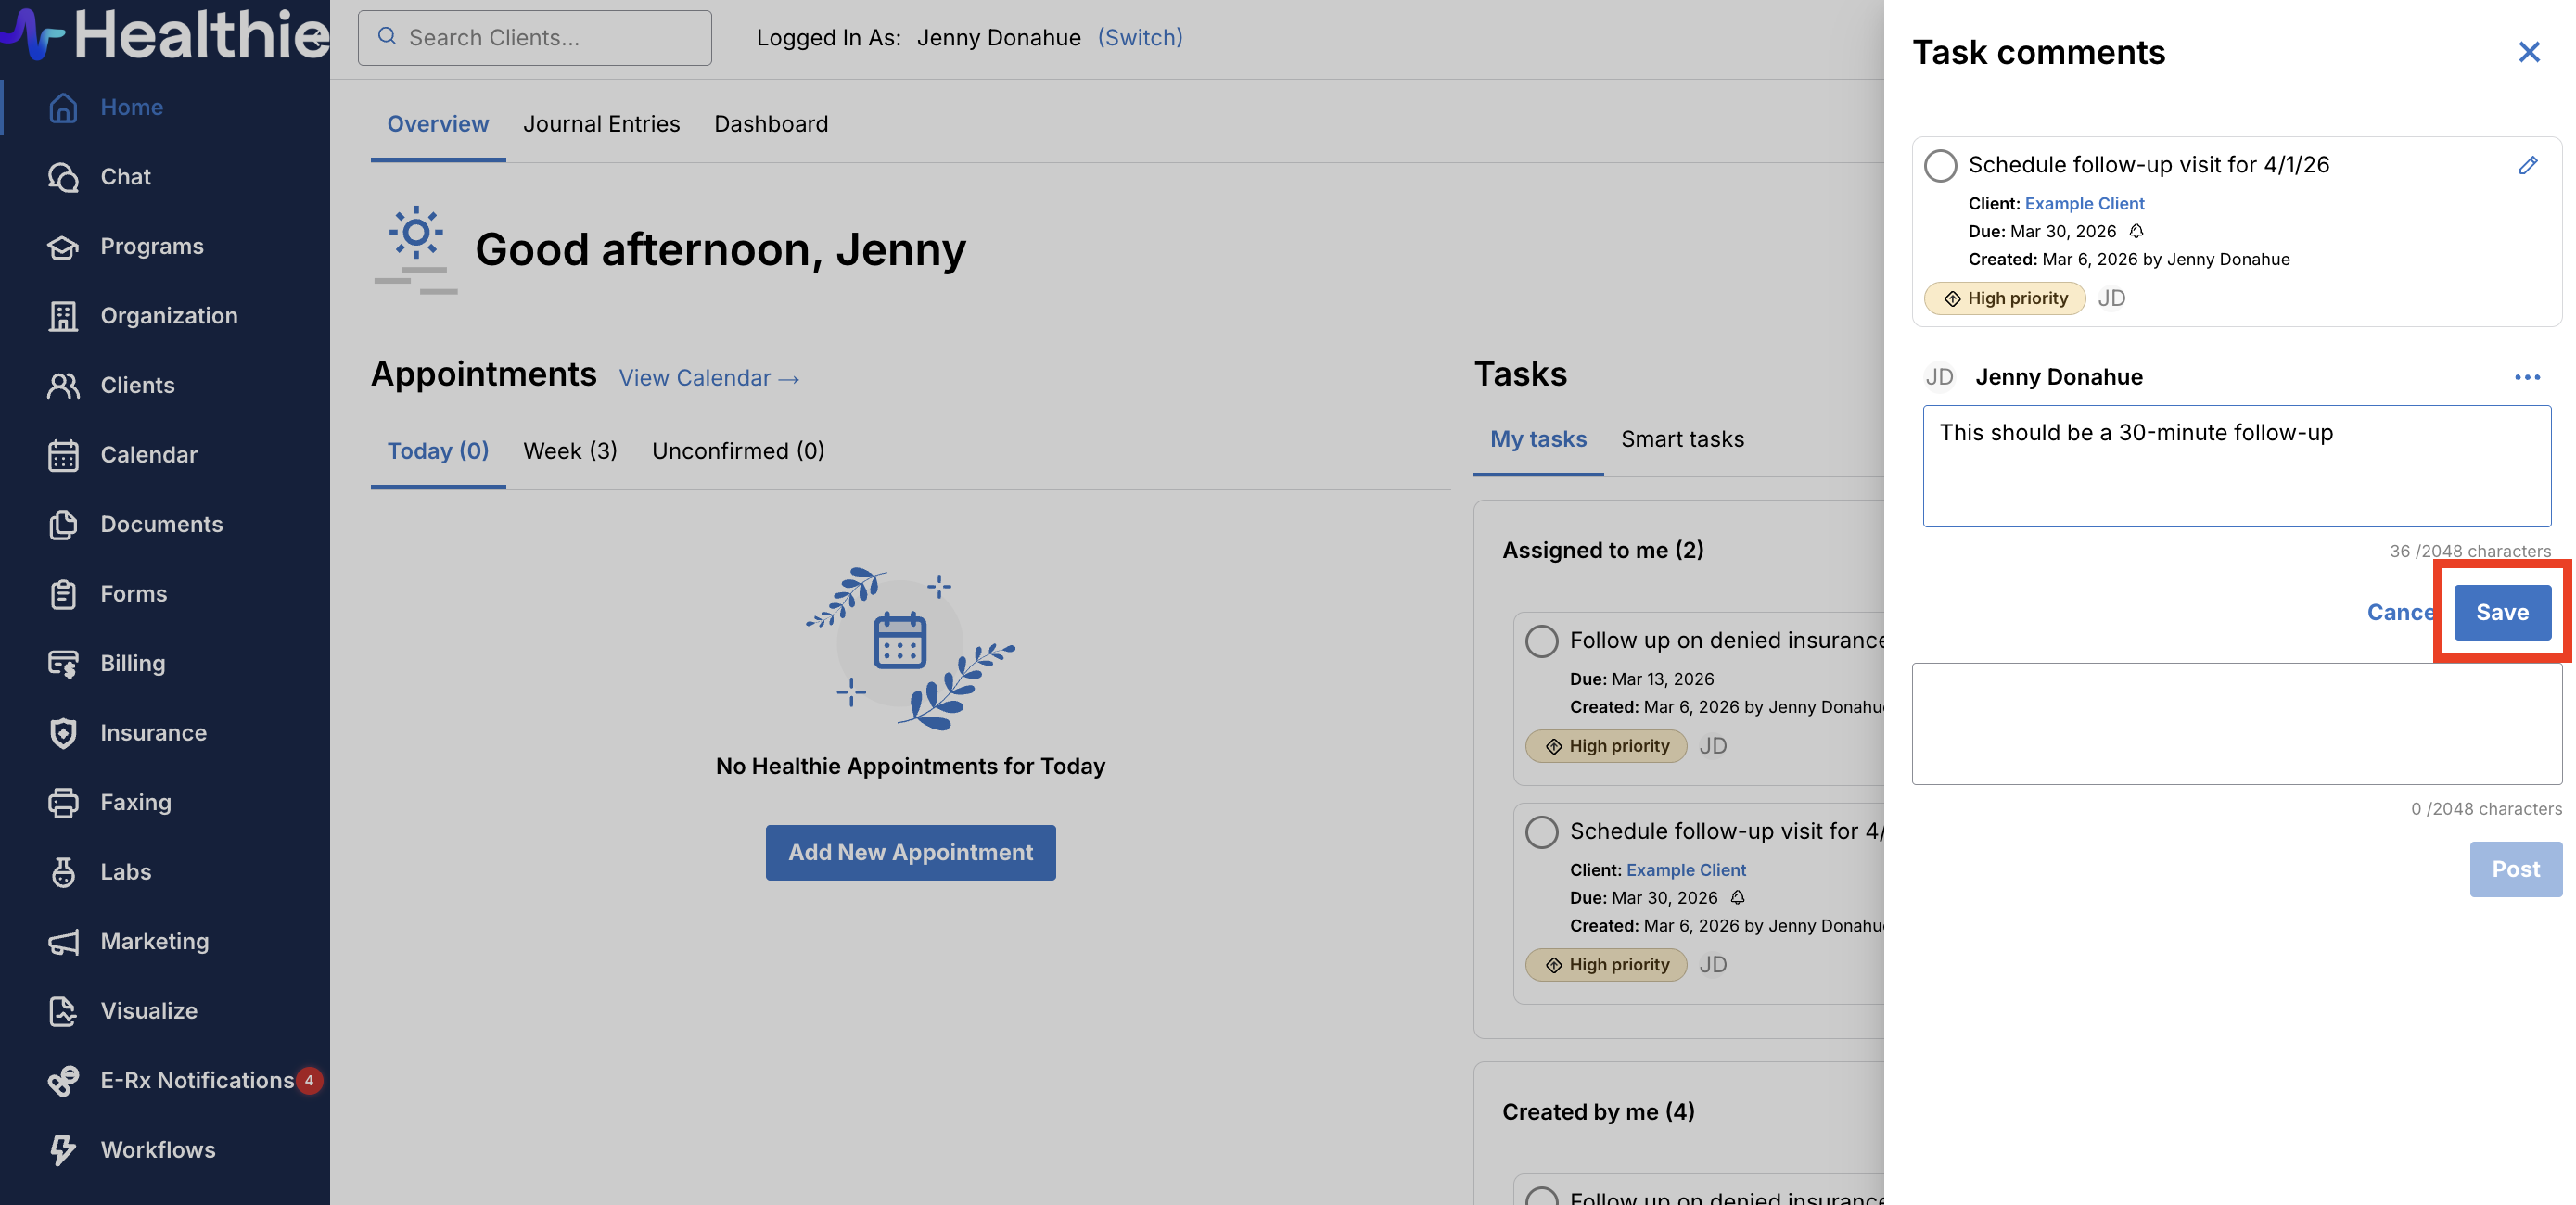Click the pencil edit icon on task

tap(2527, 165)
